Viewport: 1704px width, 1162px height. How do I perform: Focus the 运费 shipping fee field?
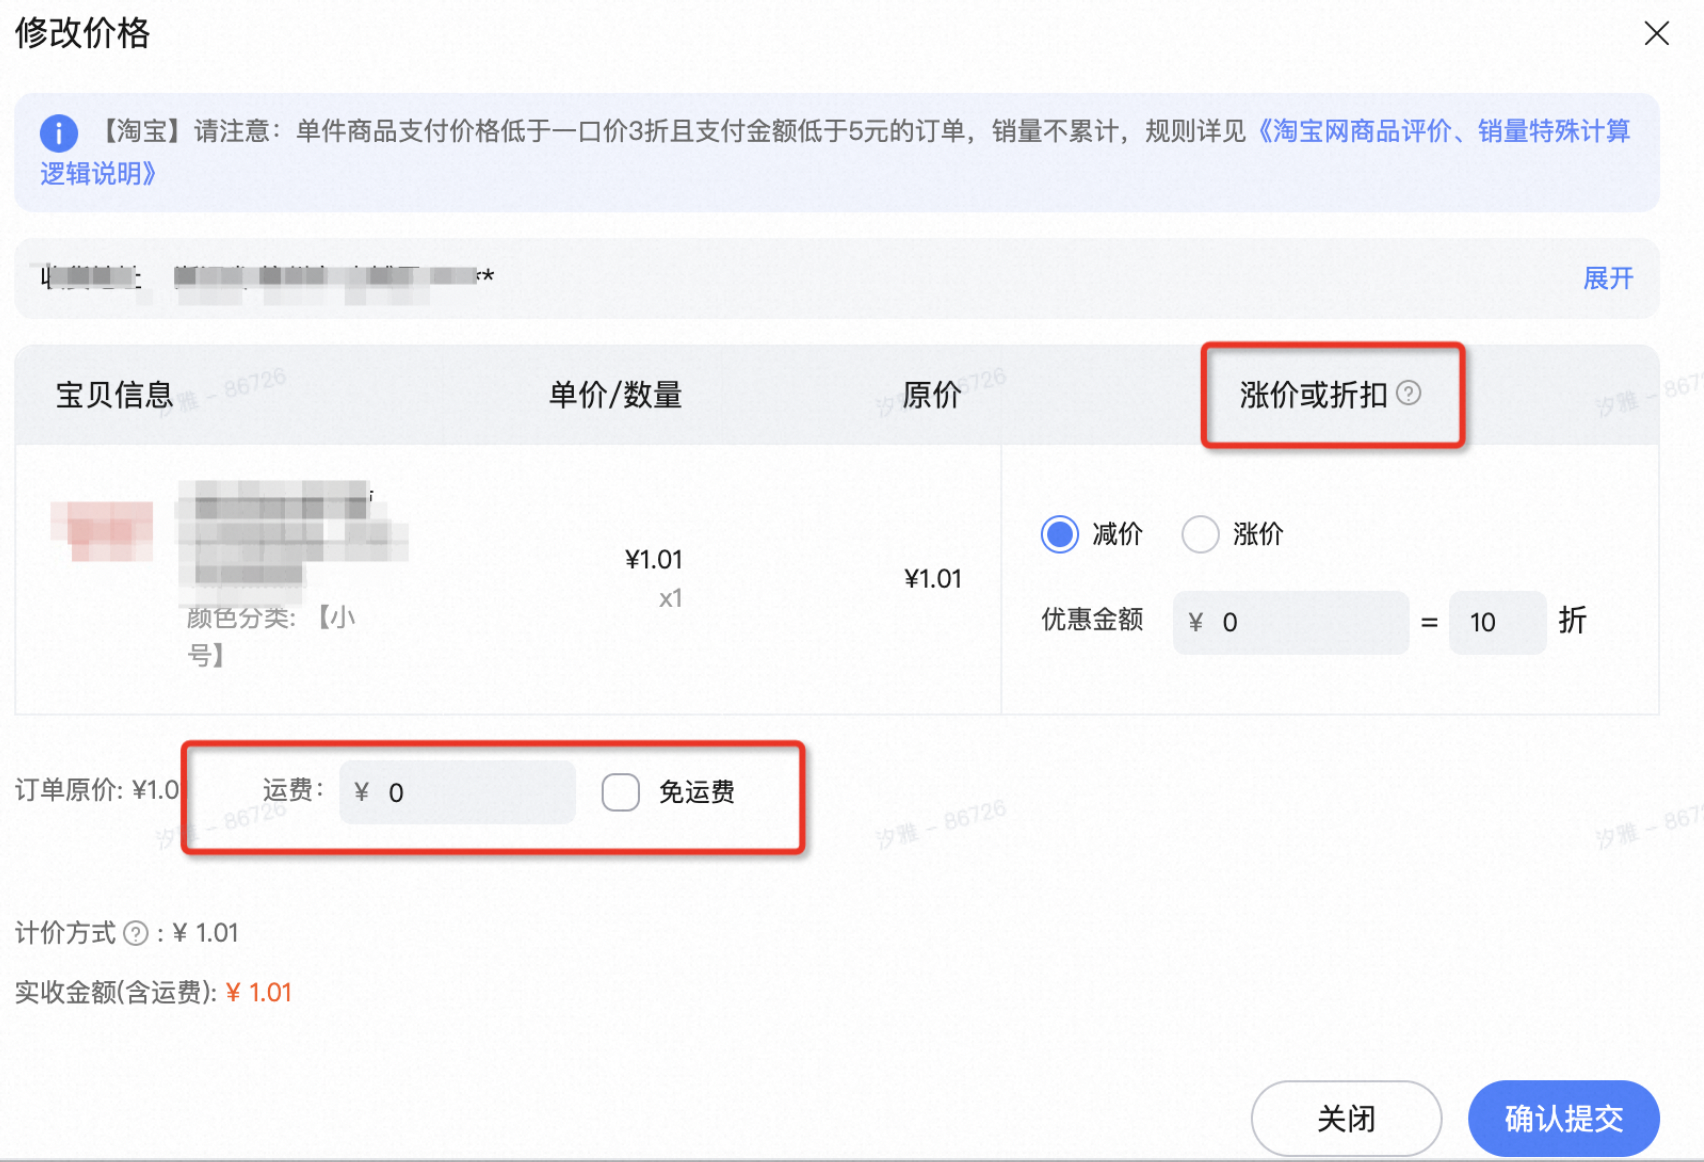457,792
